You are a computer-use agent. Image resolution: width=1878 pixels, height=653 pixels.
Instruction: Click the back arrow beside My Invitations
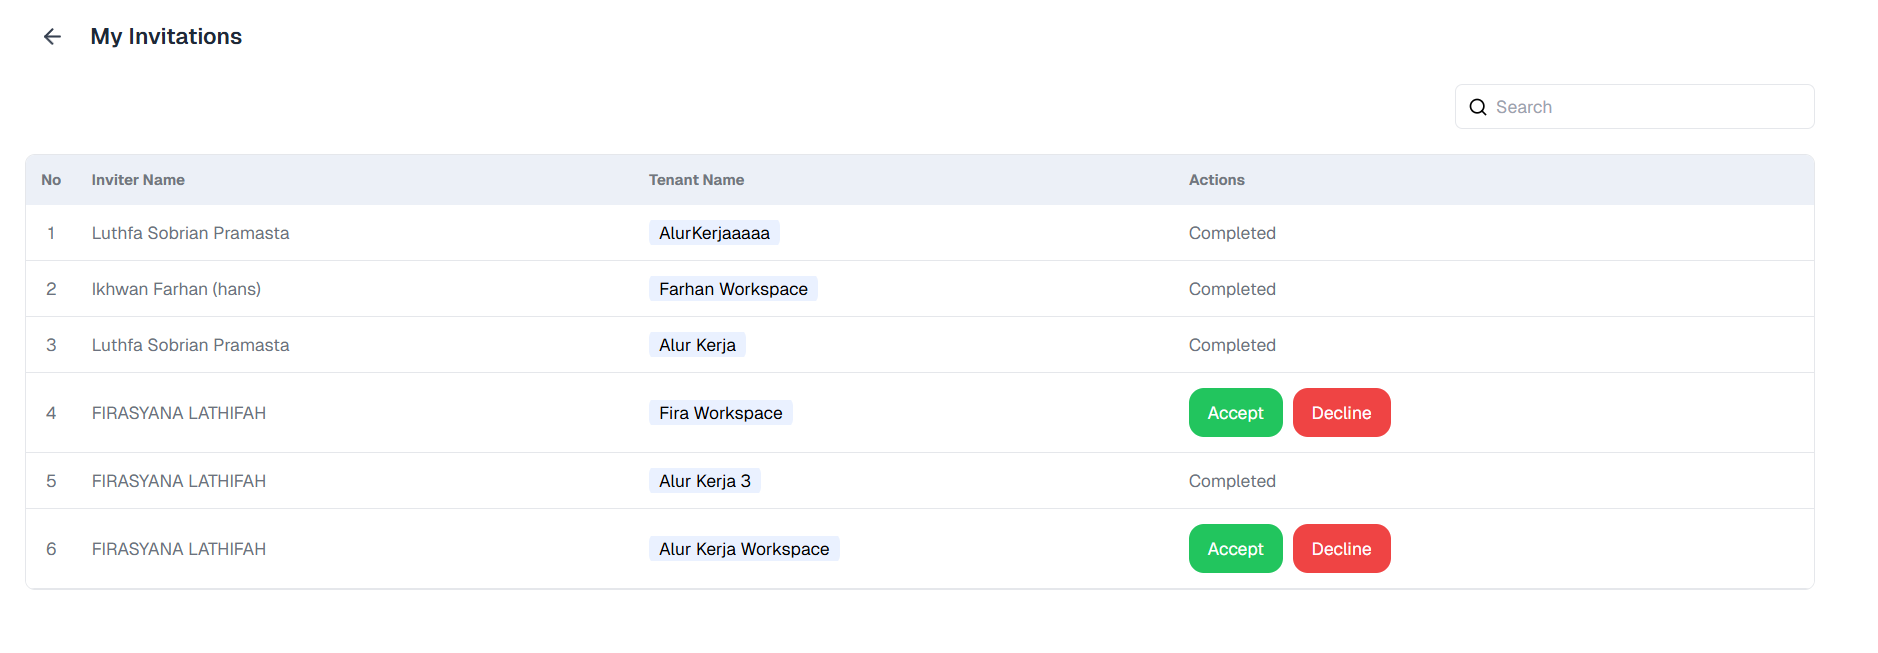[x=51, y=36]
